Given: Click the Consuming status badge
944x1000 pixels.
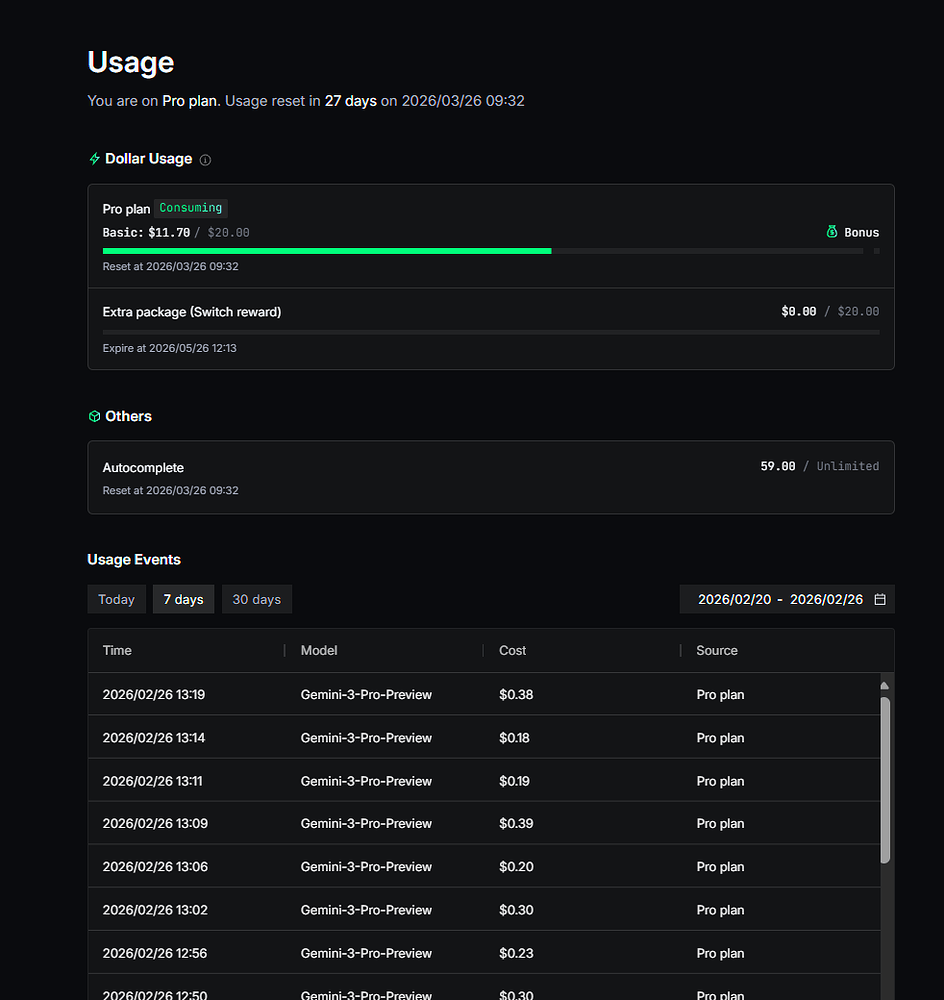Looking at the screenshot, I should coord(191,208).
